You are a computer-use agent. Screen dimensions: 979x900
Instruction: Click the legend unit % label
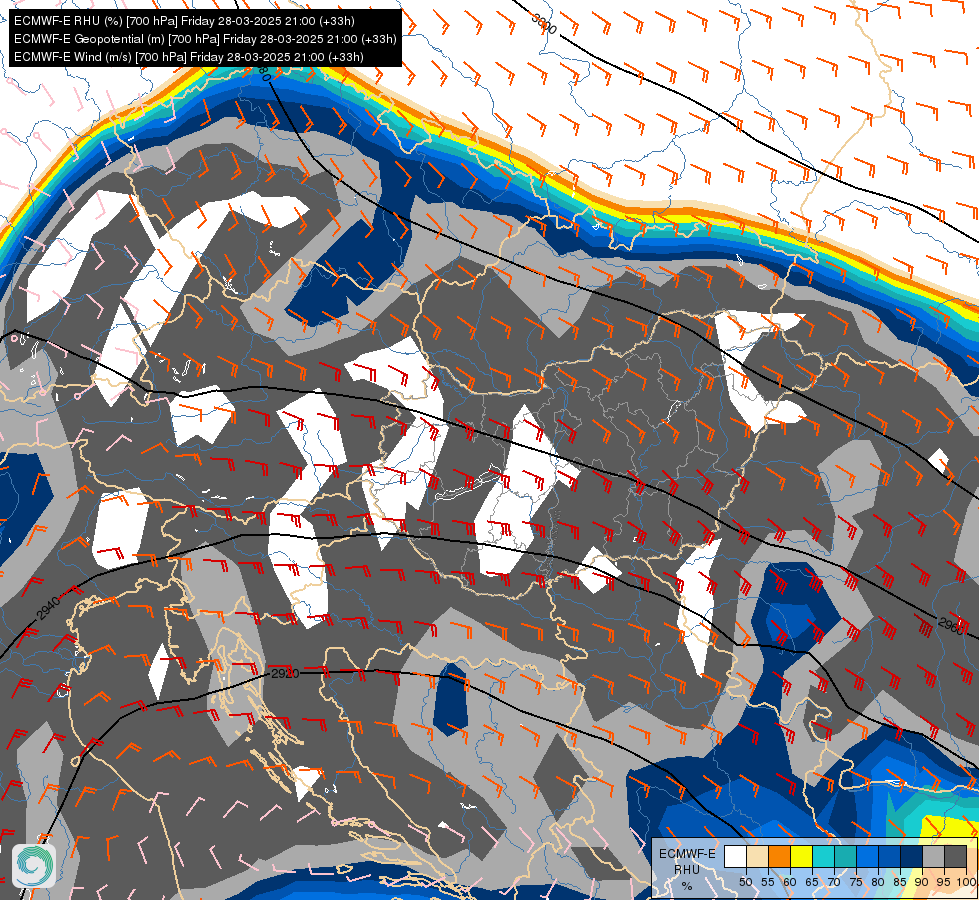coord(687,886)
